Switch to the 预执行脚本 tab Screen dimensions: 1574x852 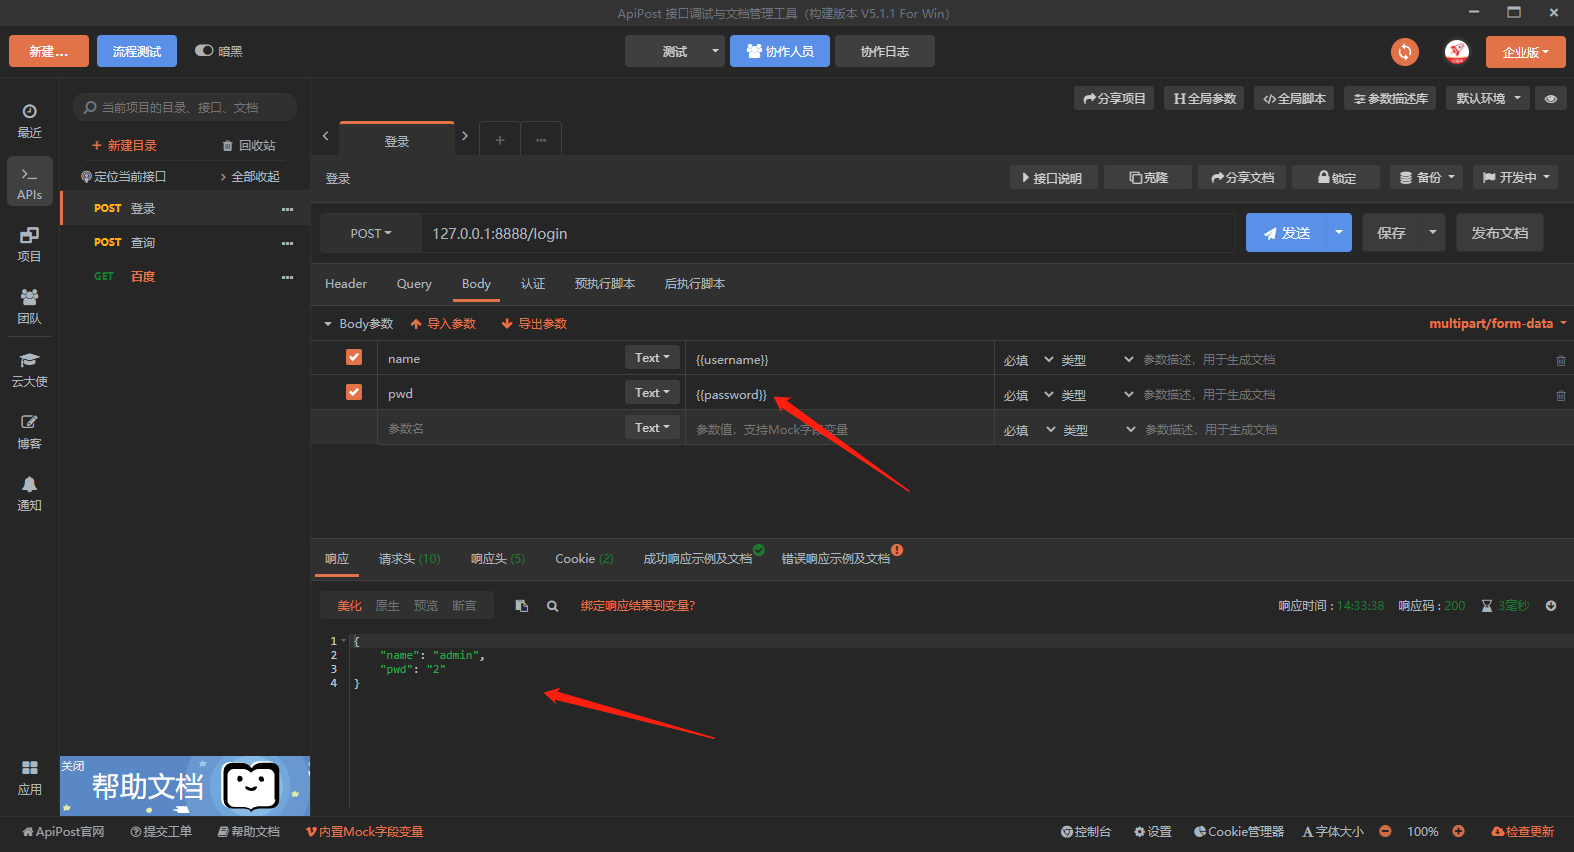point(605,284)
